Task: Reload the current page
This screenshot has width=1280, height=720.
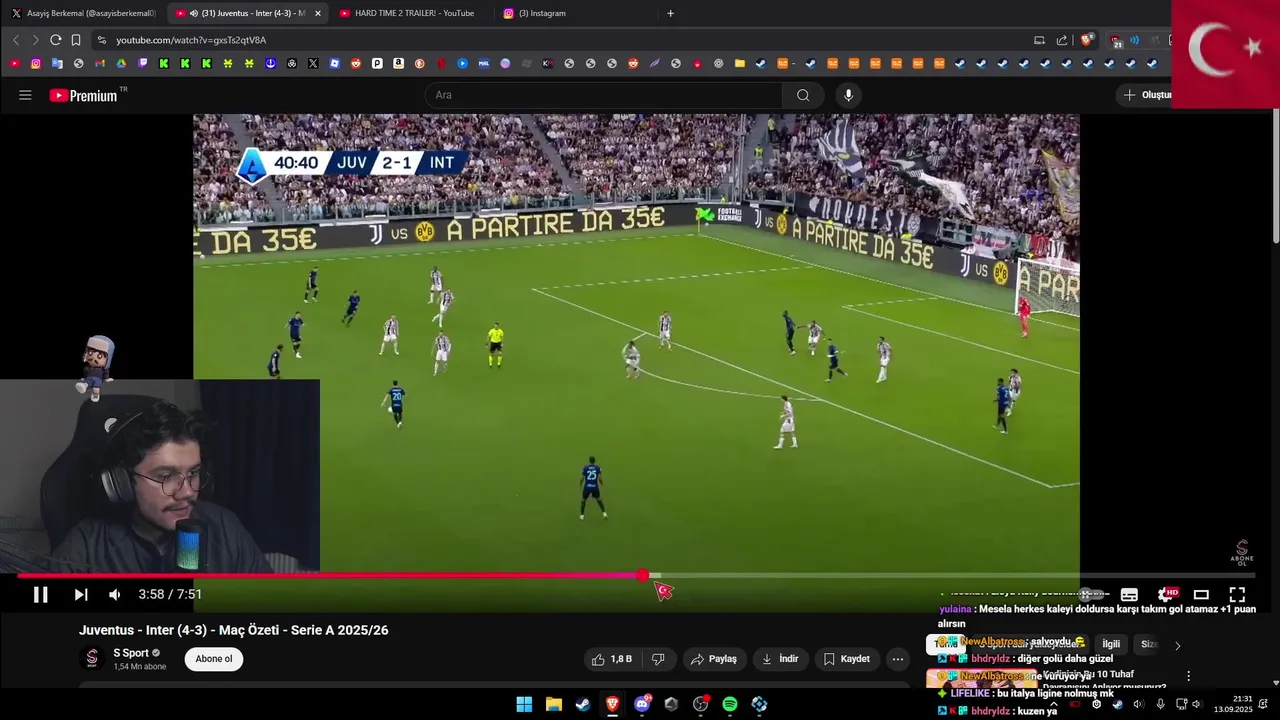Action: 56,40
